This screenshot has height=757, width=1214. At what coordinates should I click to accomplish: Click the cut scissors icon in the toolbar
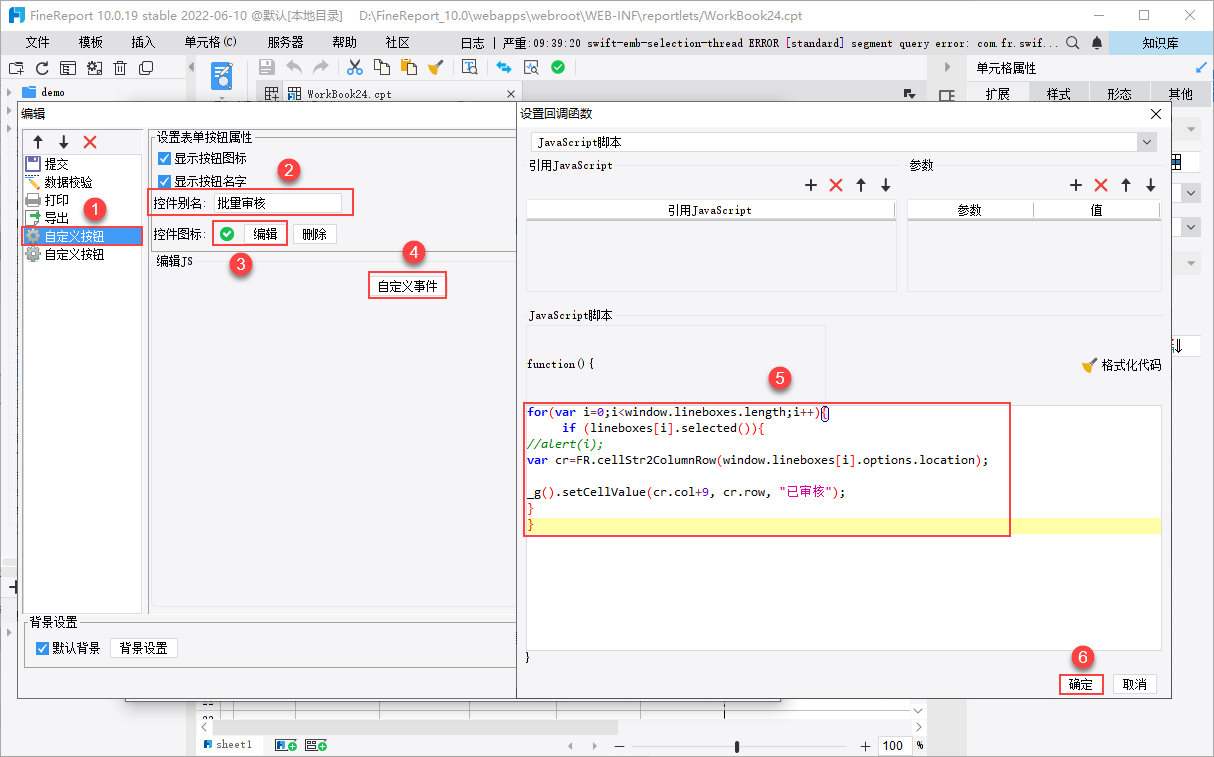click(354, 67)
